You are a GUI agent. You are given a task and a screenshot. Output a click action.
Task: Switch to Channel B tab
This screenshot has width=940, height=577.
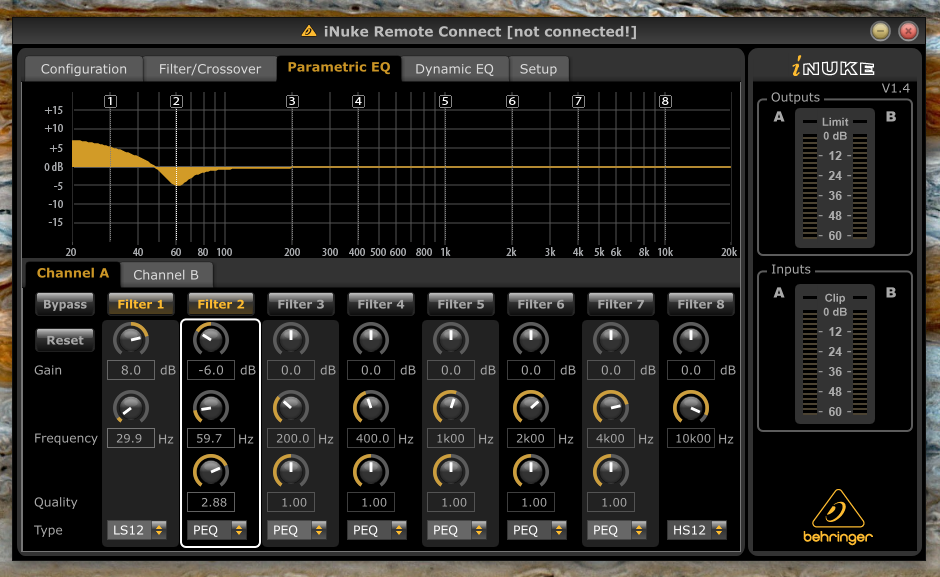(x=165, y=275)
